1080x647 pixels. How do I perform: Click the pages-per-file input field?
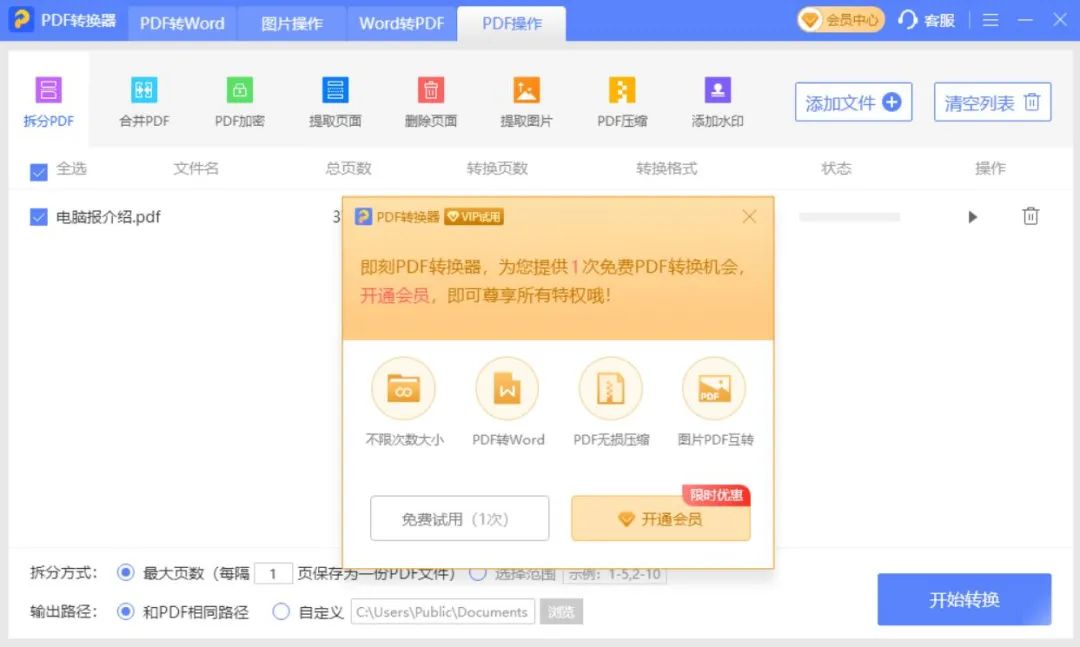pyautogui.click(x=273, y=573)
